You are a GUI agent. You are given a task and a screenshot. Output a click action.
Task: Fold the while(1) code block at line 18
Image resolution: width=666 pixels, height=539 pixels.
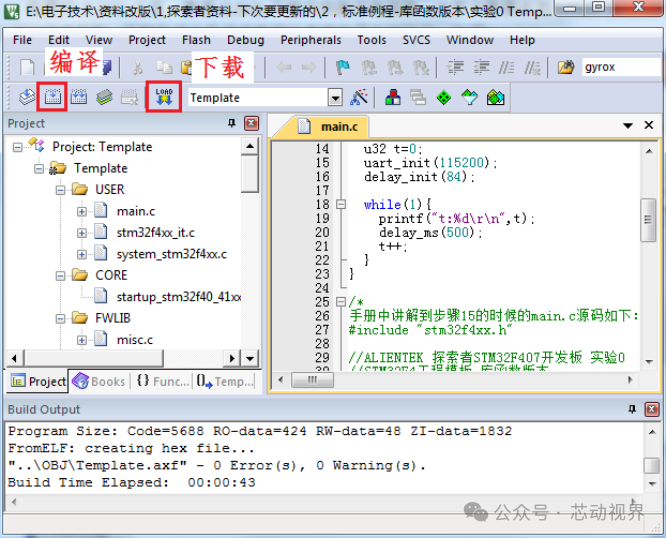(341, 205)
